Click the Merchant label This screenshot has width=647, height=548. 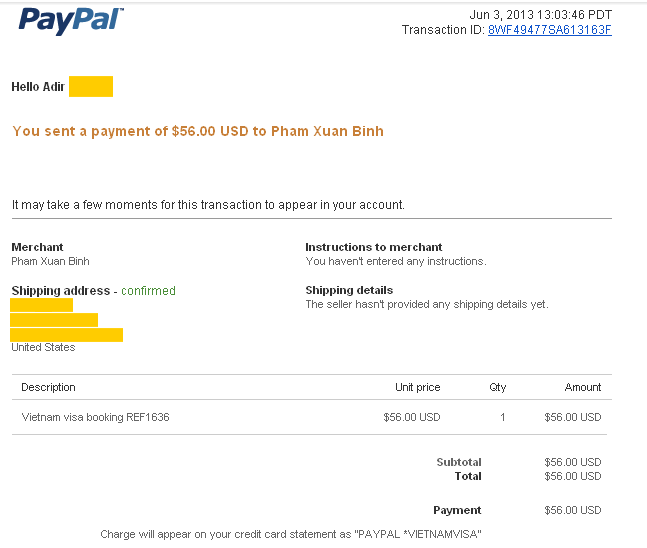click(37, 247)
